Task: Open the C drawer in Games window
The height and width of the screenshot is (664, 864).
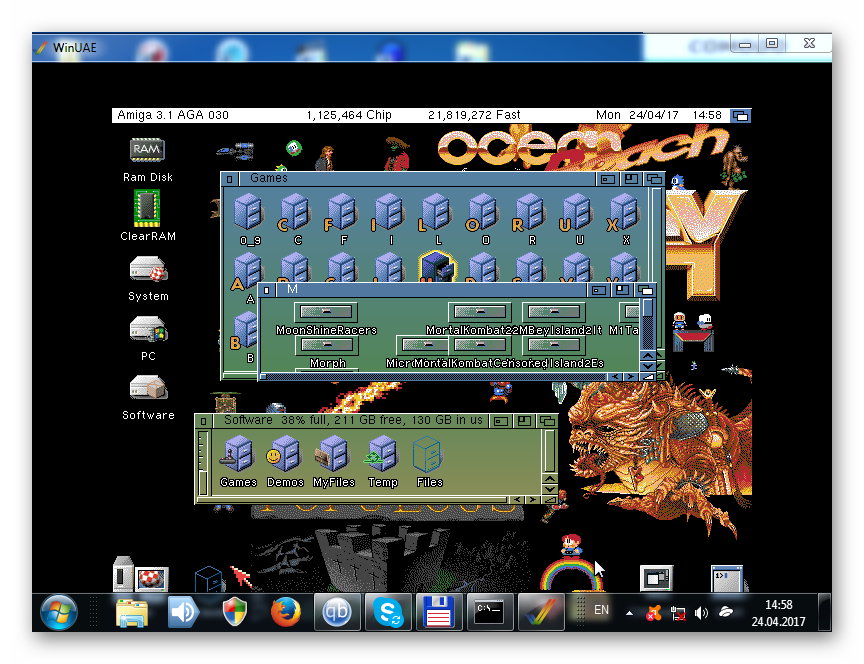Action: point(294,213)
